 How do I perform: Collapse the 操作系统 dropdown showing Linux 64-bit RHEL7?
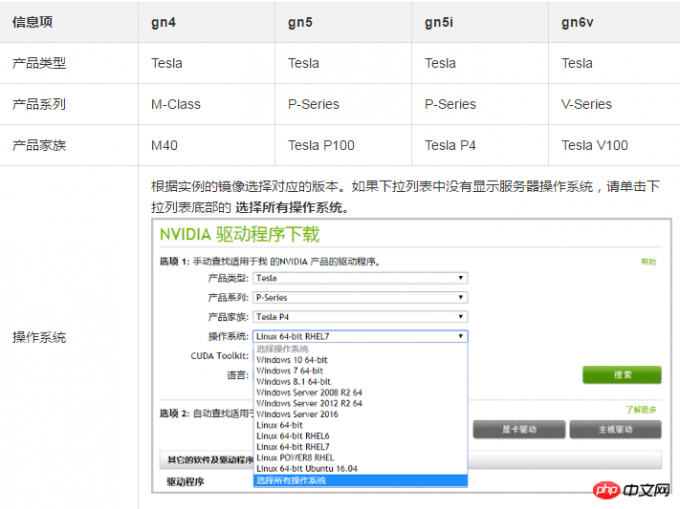[x=360, y=336]
